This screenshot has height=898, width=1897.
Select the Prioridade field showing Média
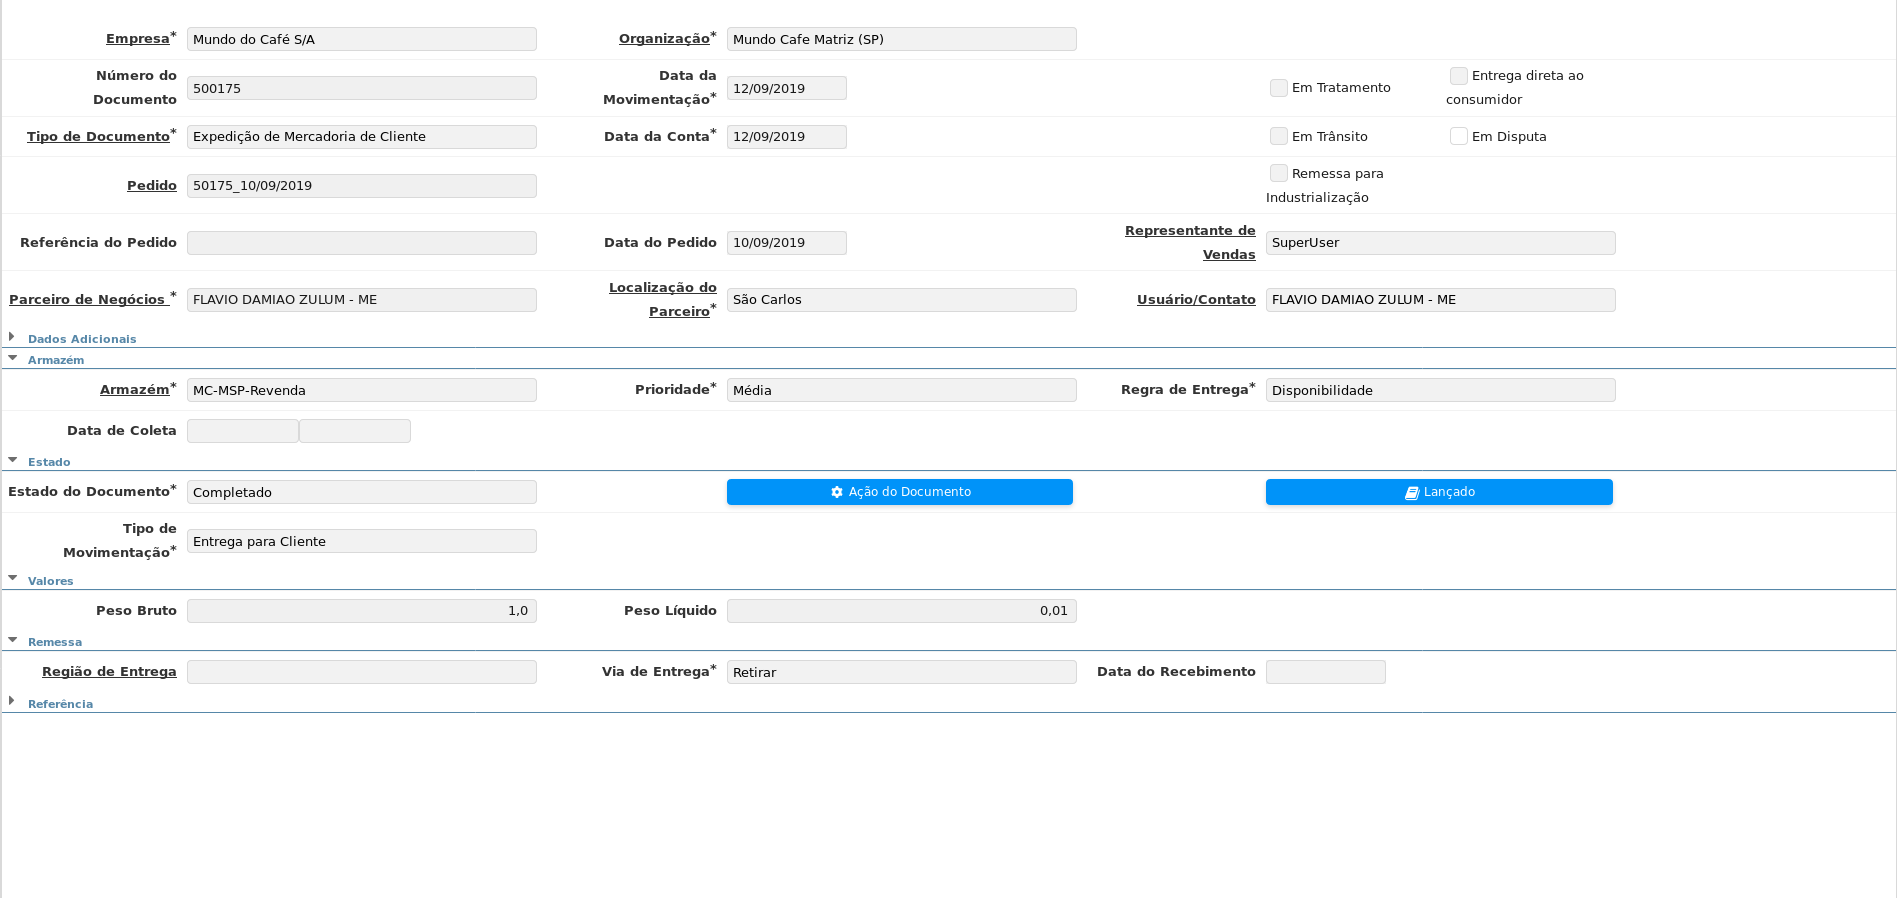click(x=901, y=390)
